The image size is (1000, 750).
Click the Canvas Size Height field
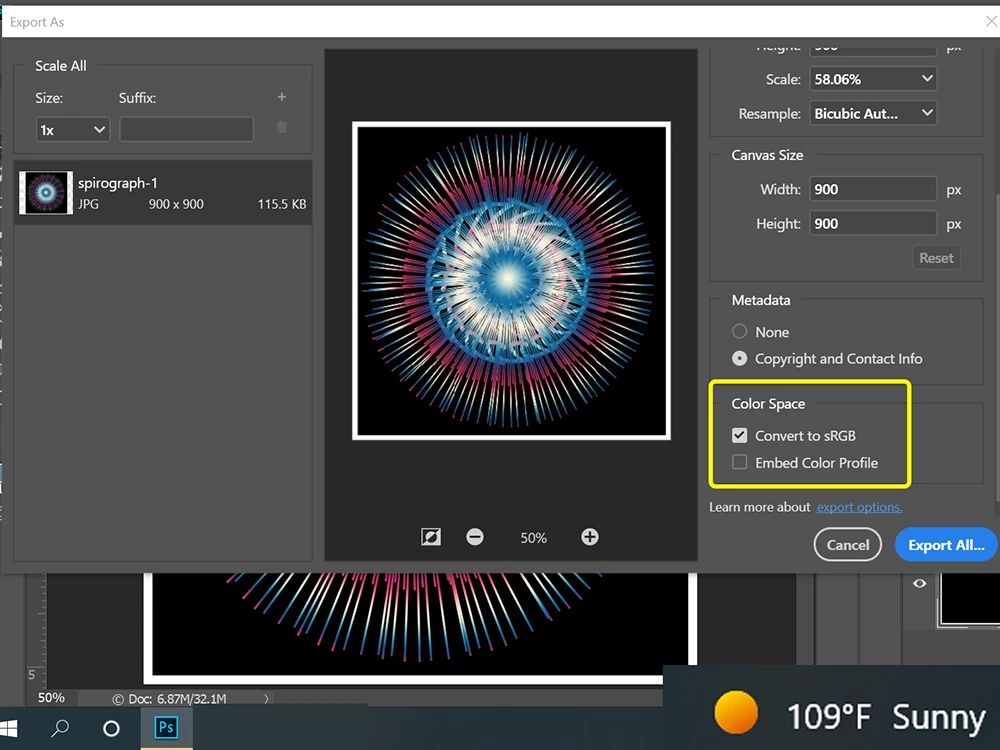[x=873, y=224]
